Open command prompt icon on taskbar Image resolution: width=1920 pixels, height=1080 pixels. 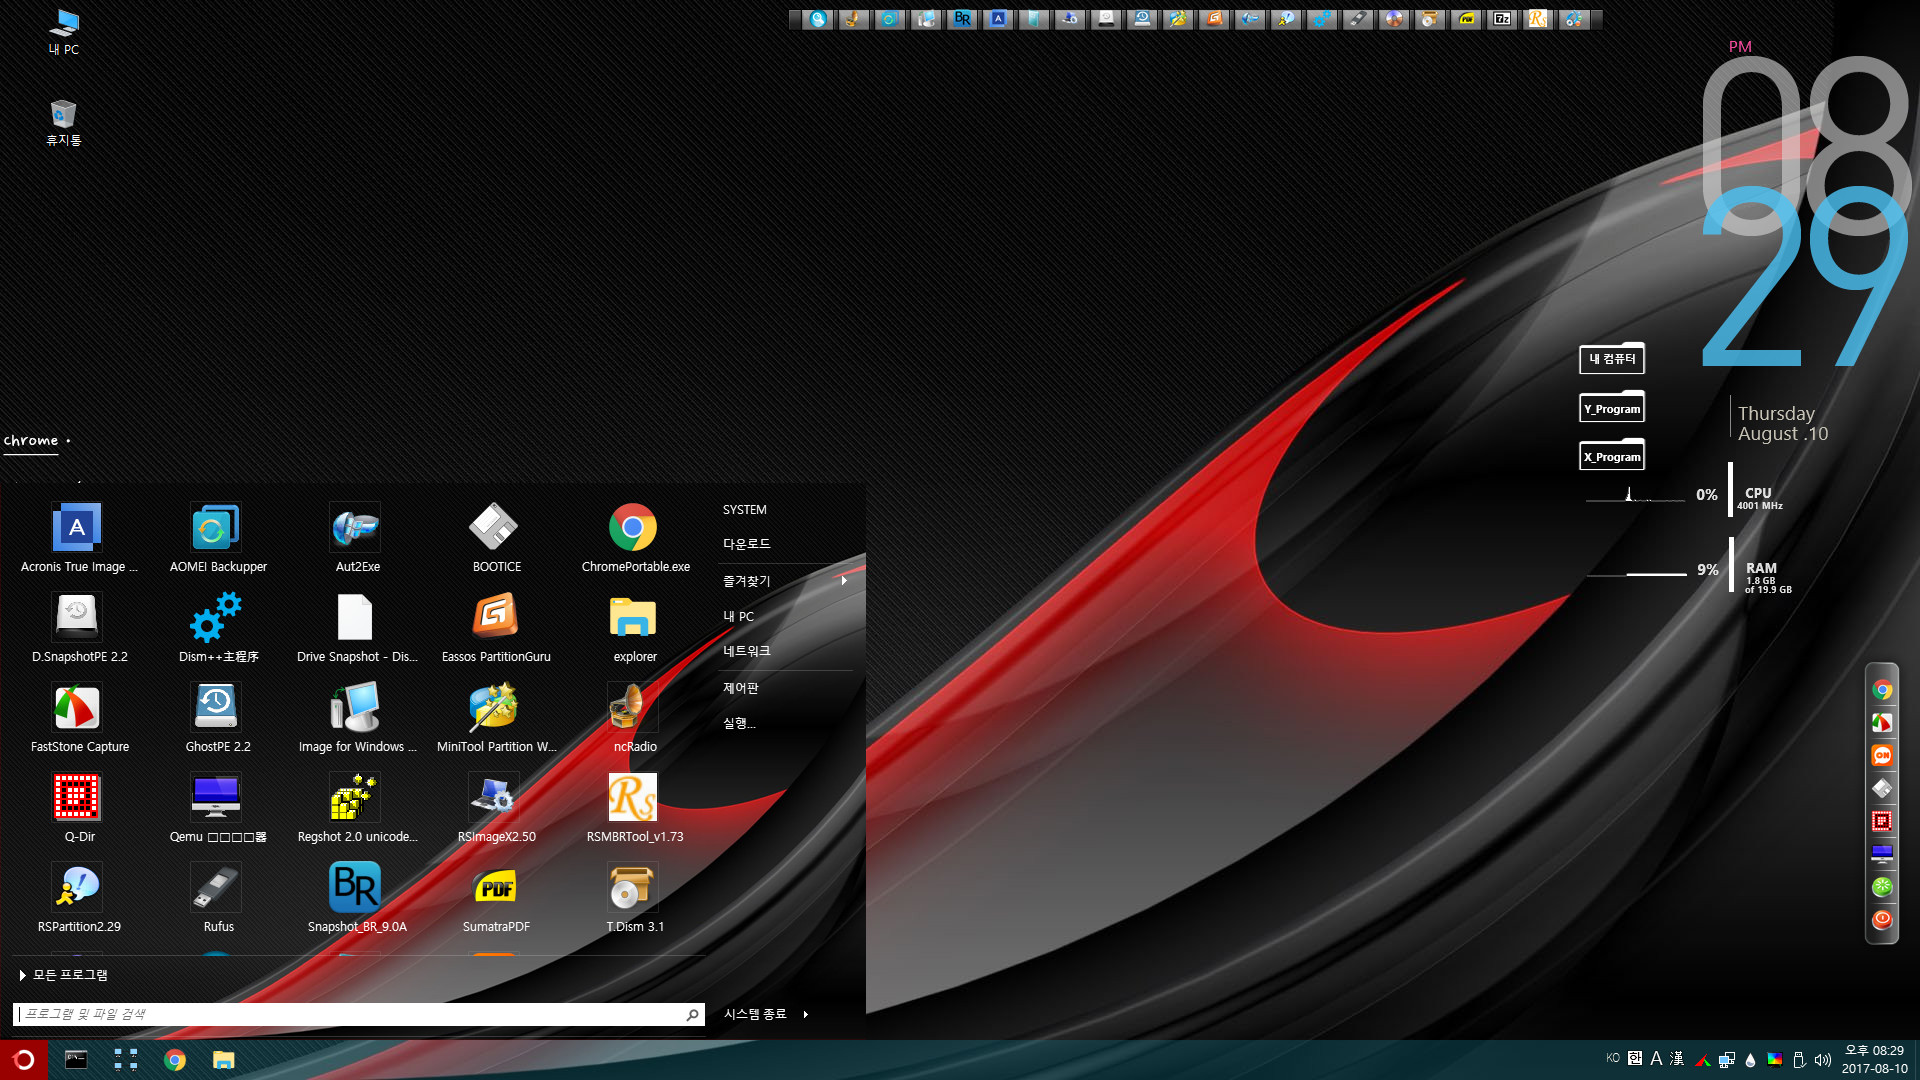76,1060
